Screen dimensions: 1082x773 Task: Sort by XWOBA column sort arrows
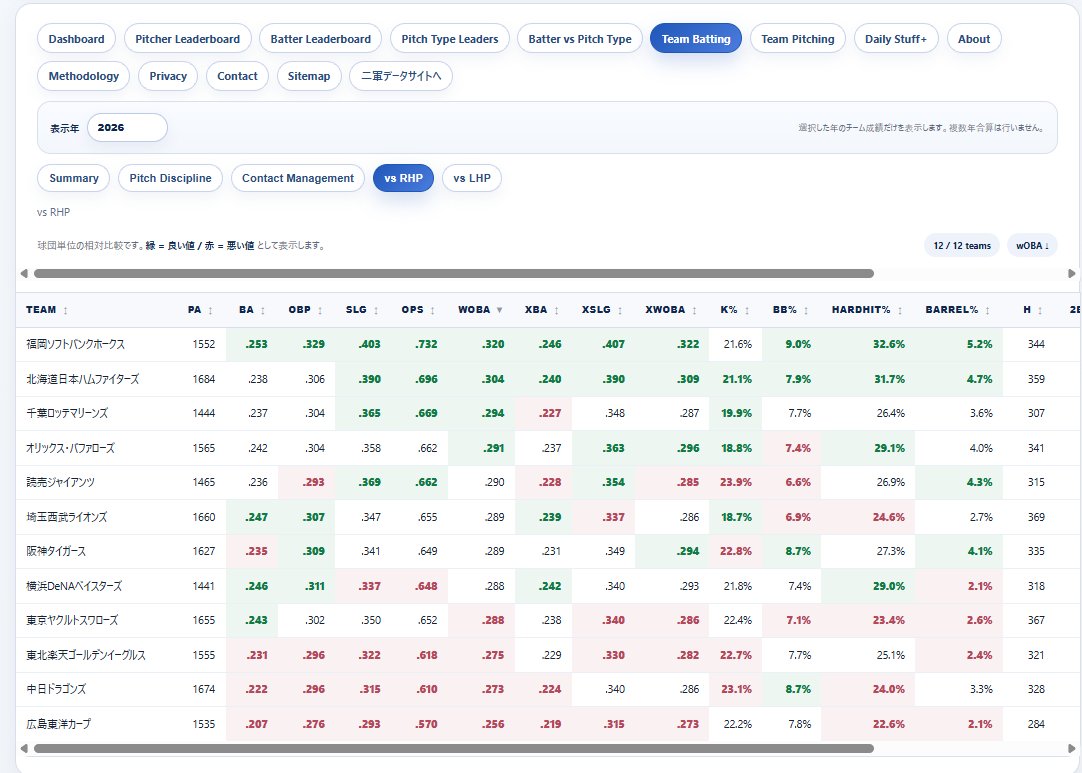[694, 311]
